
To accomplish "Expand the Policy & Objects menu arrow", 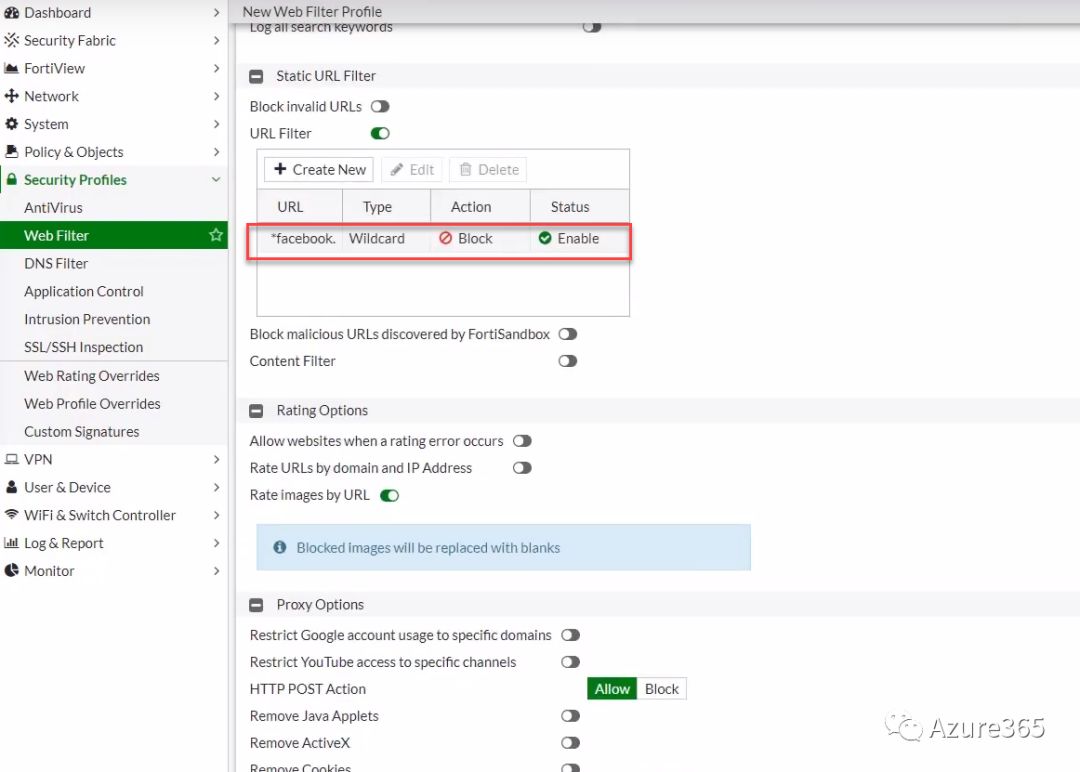I will [x=216, y=152].
